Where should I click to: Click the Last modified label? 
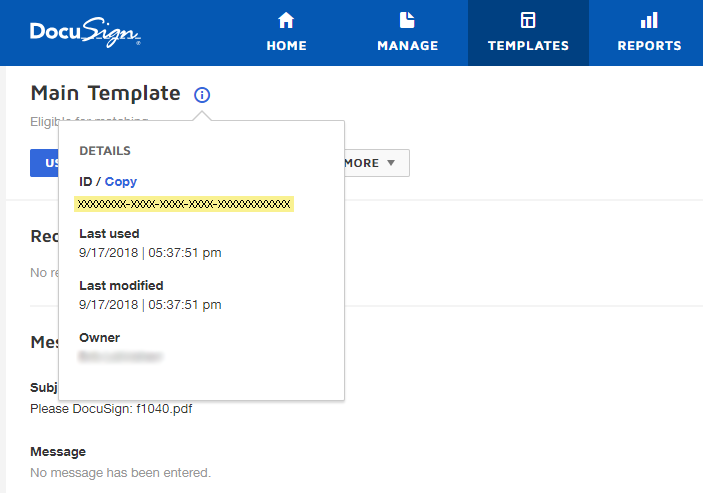[121, 285]
